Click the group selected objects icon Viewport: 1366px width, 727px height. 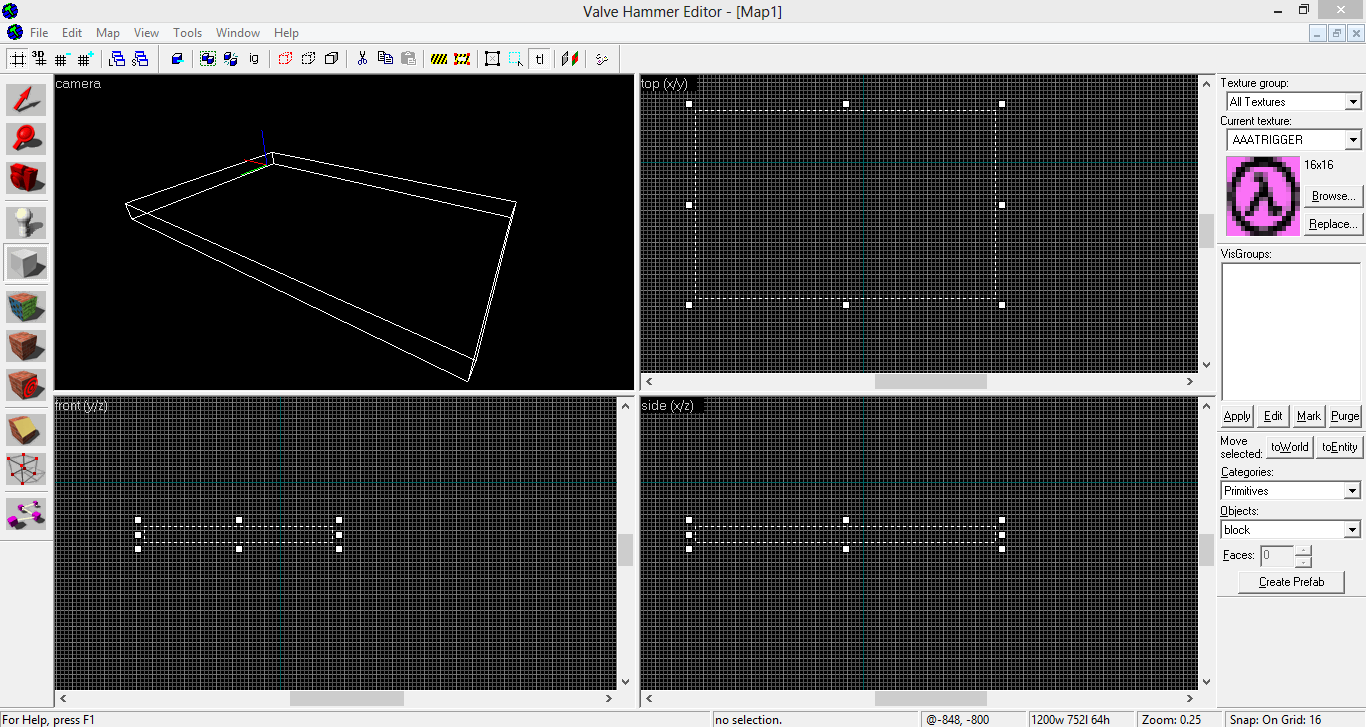[208, 59]
